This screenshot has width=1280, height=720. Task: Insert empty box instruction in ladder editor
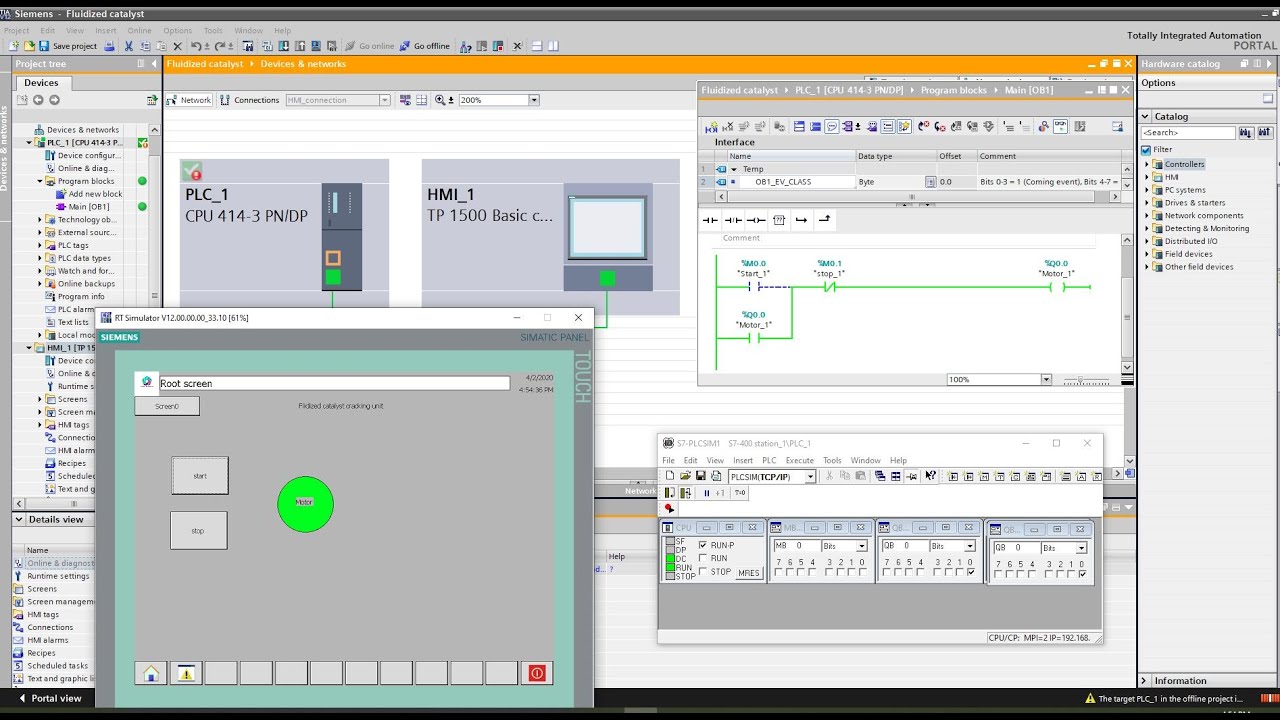pos(779,220)
